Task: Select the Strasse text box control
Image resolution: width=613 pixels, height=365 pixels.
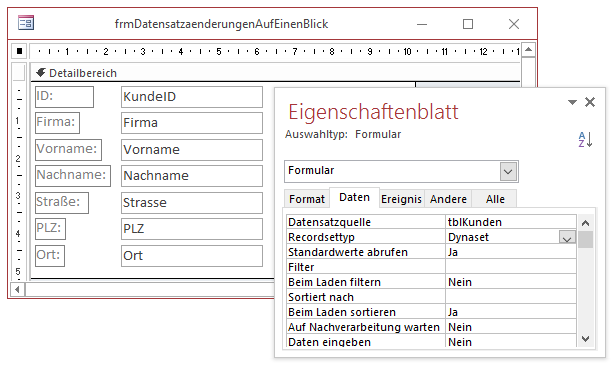Action: coord(192,203)
